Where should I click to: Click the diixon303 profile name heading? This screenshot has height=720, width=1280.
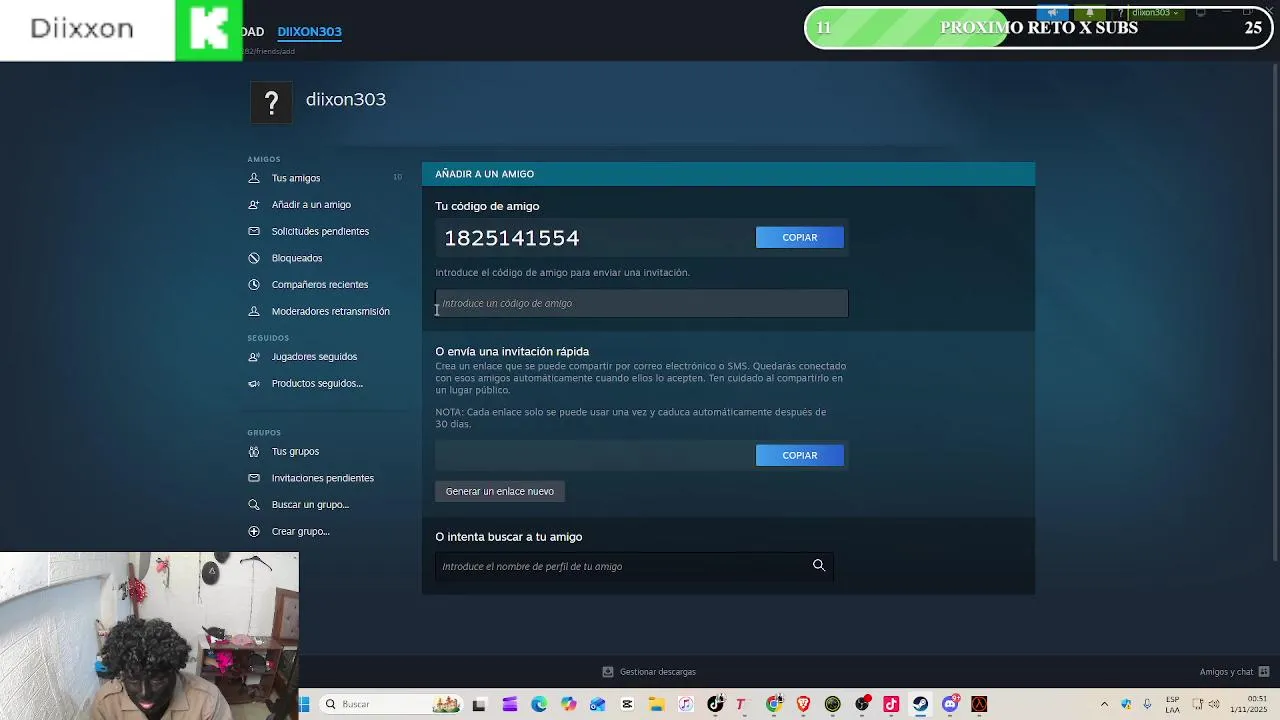(x=346, y=99)
